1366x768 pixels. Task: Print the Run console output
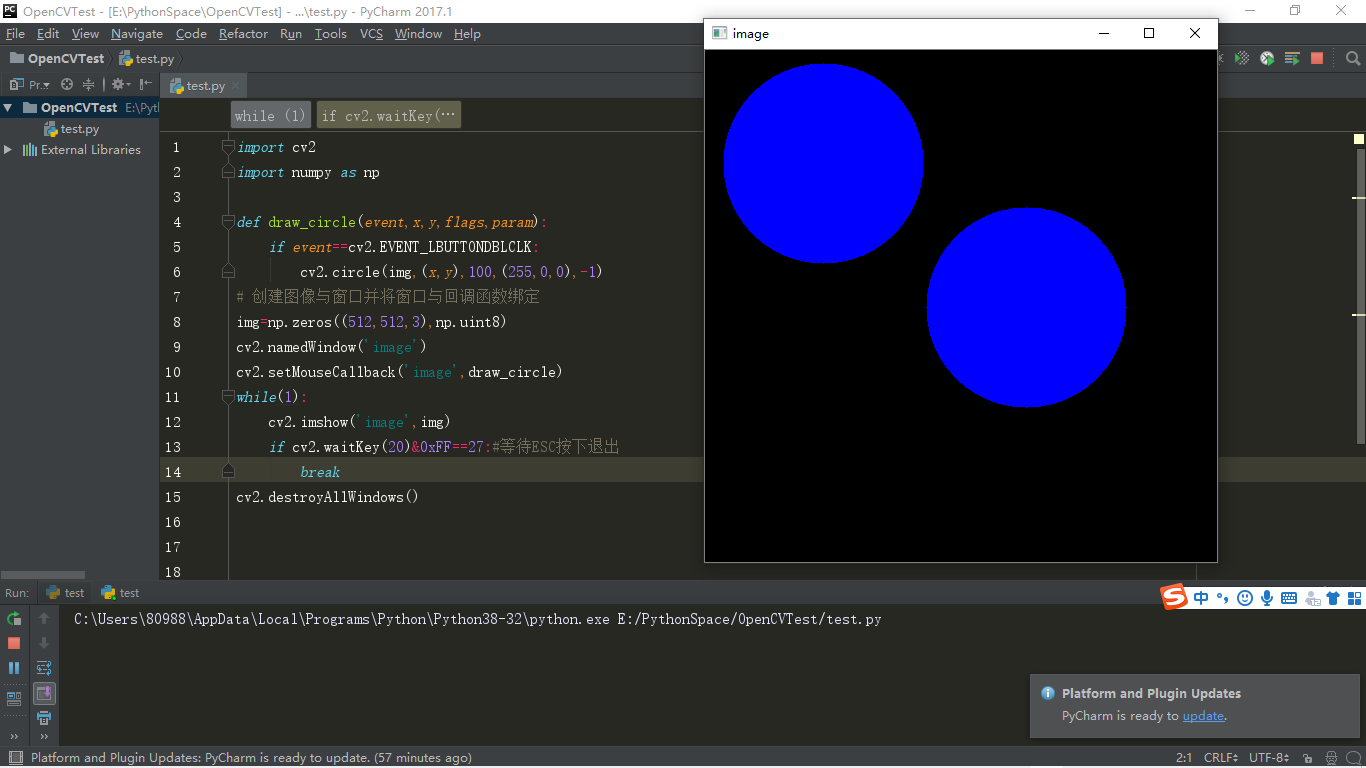point(44,717)
